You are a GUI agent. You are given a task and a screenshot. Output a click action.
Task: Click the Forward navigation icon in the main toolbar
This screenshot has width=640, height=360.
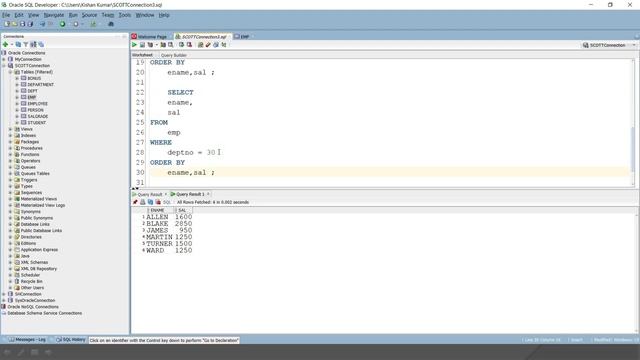76,24
